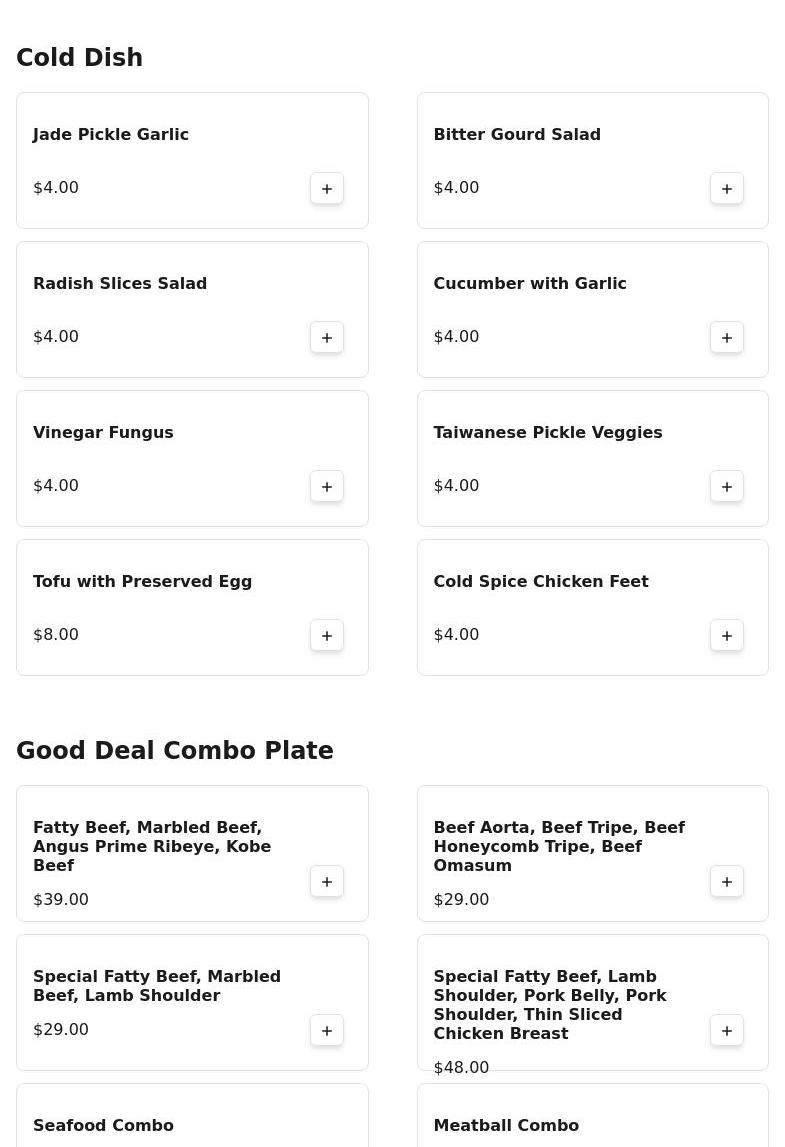Select the Meatball Combo item
The width and height of the screenshot is (785, 1147).
pos(506,1125)
